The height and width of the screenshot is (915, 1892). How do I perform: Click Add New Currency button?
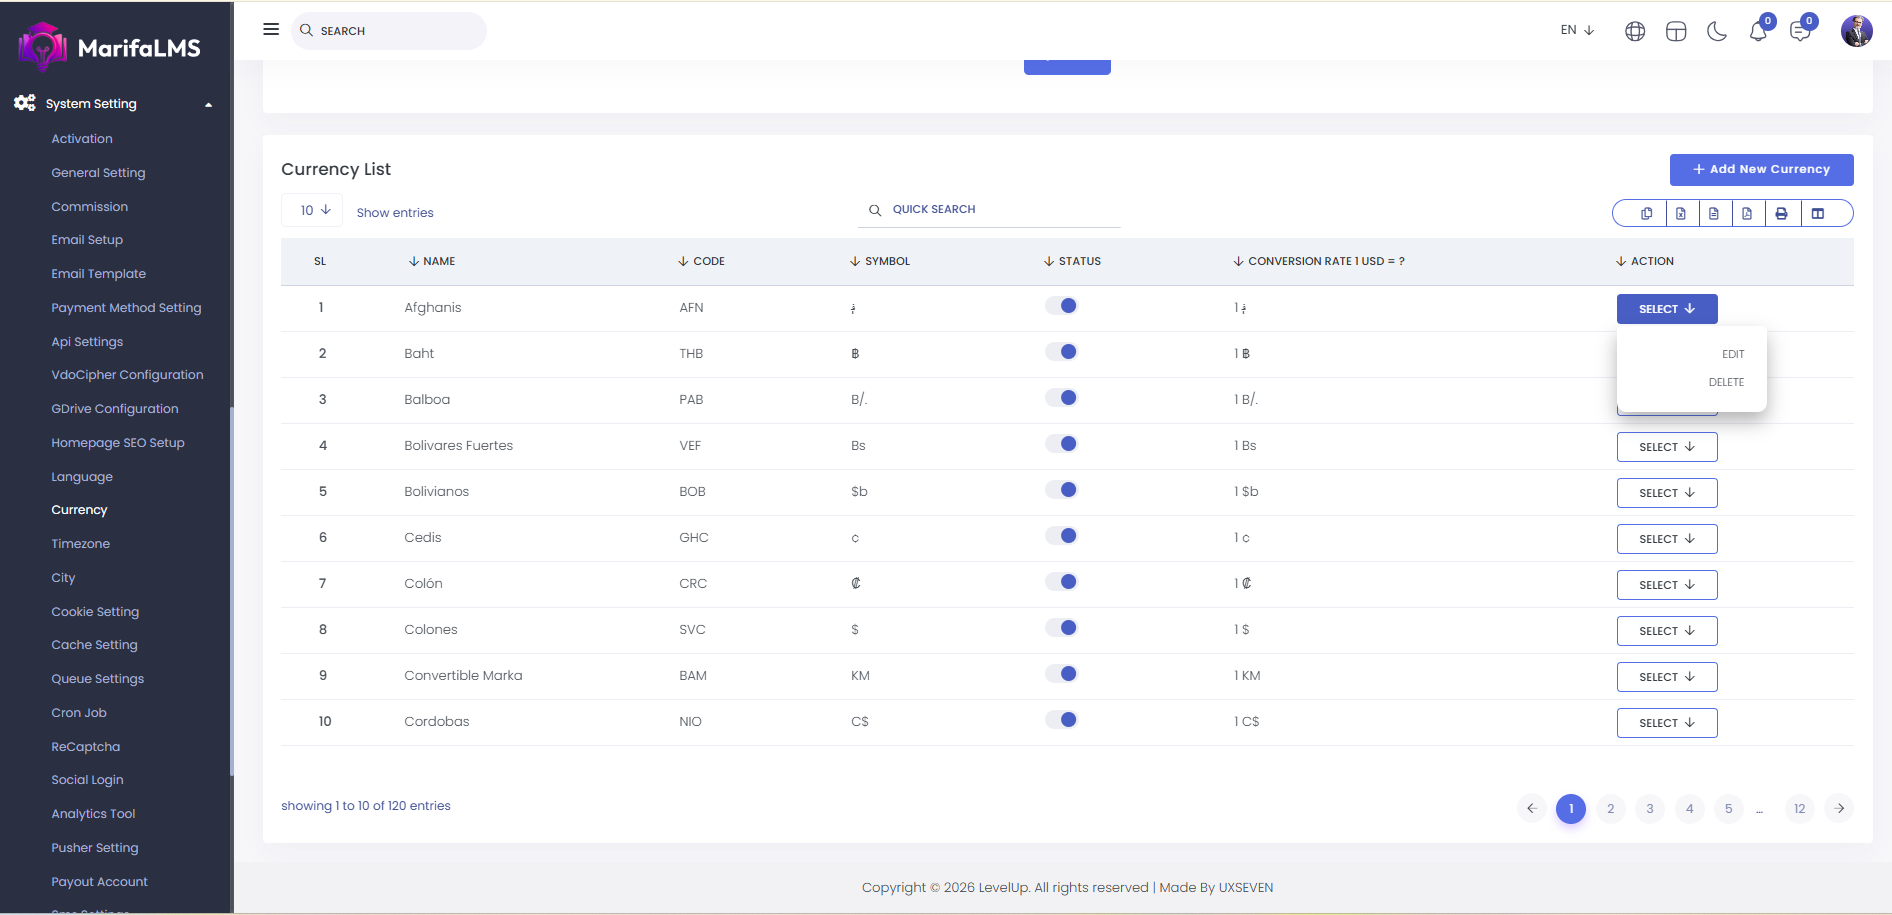[x=1761, y=170]
